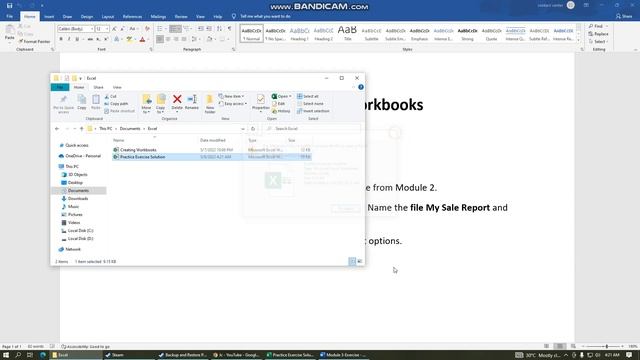Click Find in Word Editing group
This screenshot has height=360, width=640.
(596, 26)
